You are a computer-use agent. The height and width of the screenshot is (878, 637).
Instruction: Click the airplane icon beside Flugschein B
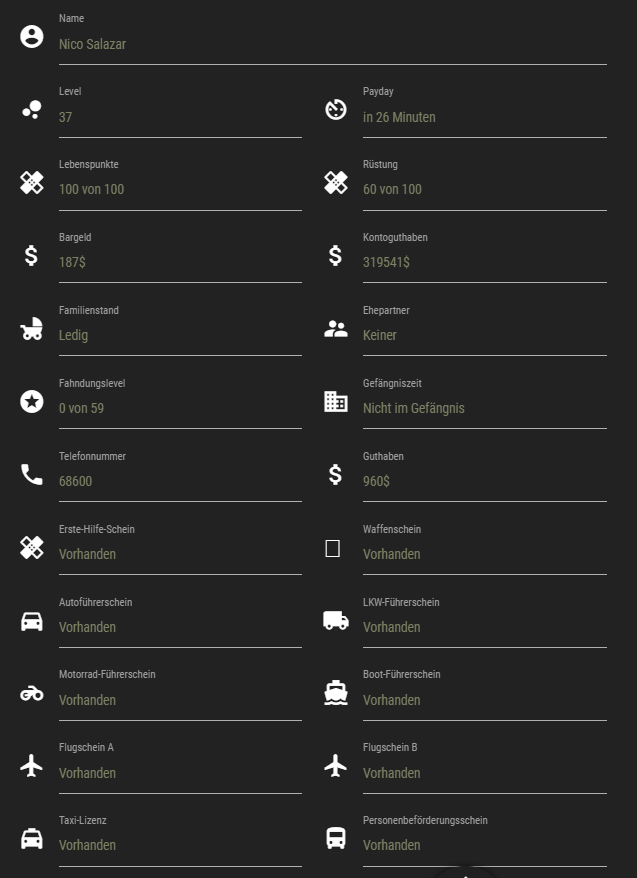pos(336,765)
